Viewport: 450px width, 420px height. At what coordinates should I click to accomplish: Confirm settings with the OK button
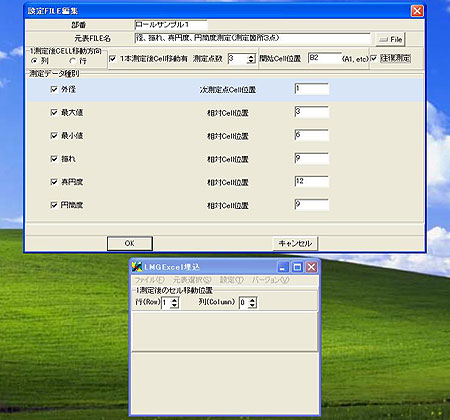point(130,243)
